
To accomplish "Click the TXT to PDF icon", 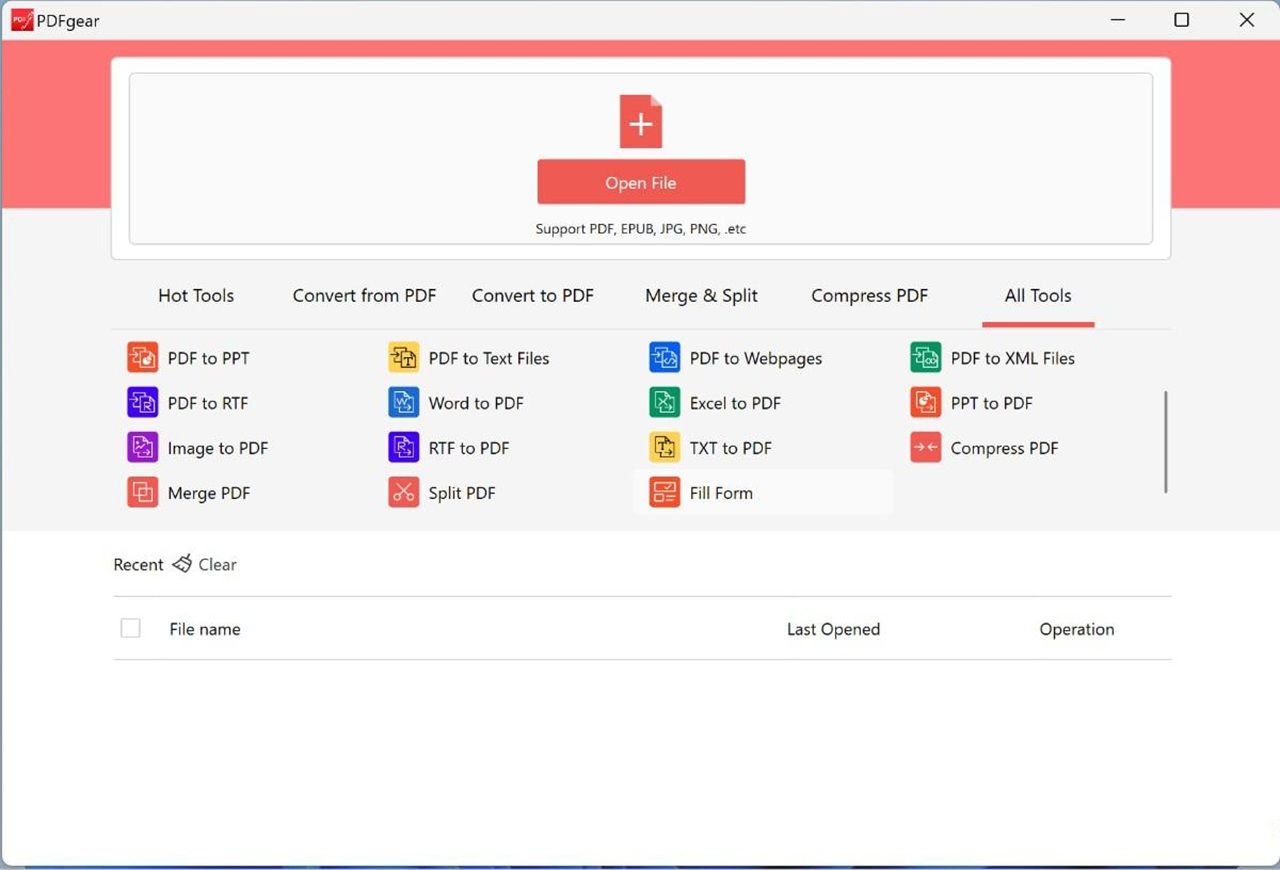I will coord(665,447).
